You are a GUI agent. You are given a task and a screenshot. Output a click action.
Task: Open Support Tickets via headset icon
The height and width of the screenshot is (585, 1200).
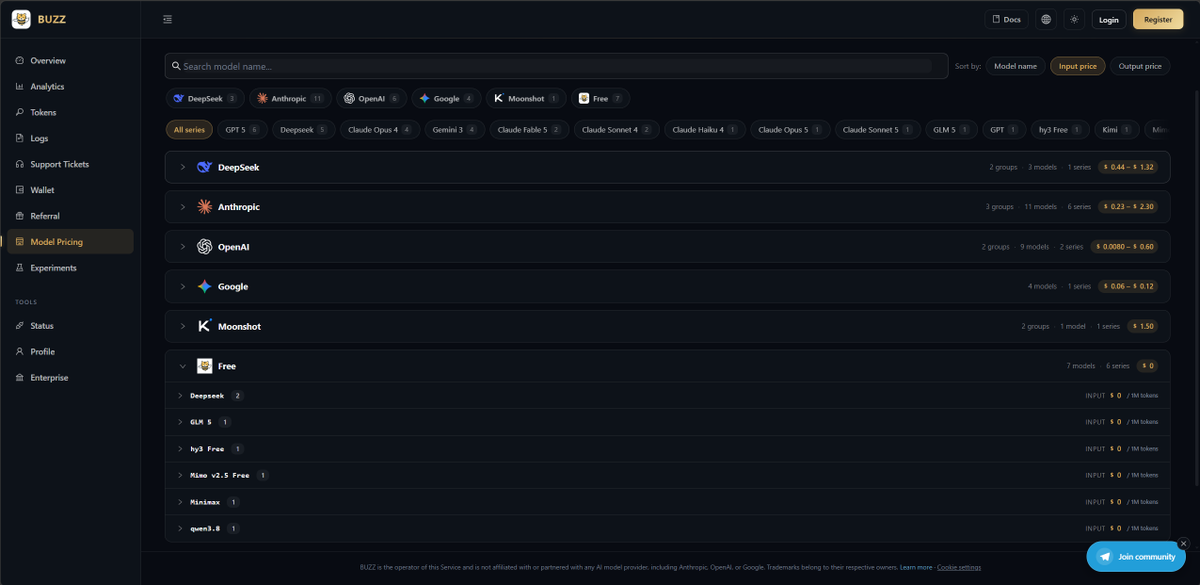pos(20,164)
